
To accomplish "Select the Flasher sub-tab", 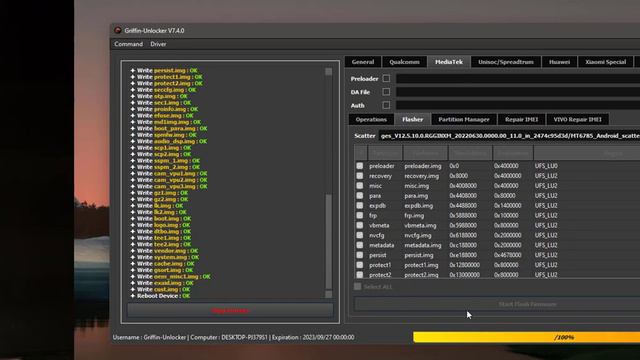I will [412, 120].
